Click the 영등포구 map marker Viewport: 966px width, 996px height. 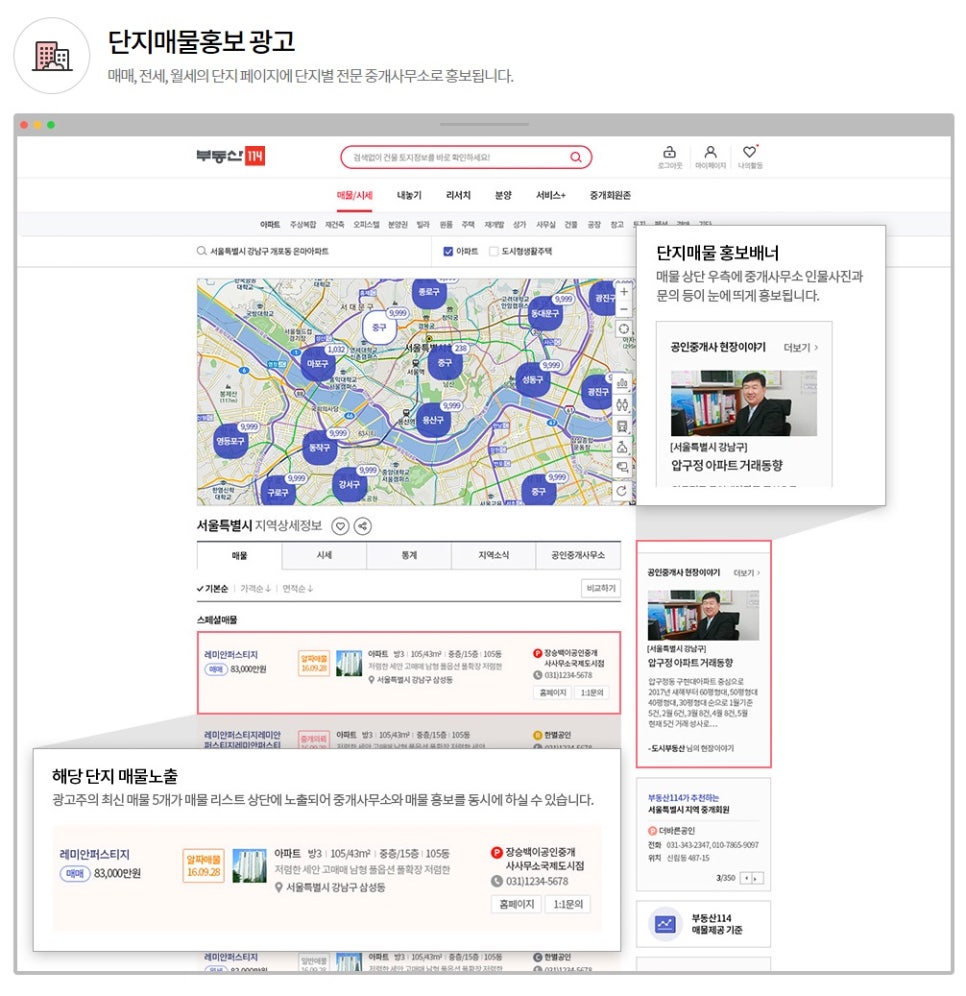tap(231, 441)
